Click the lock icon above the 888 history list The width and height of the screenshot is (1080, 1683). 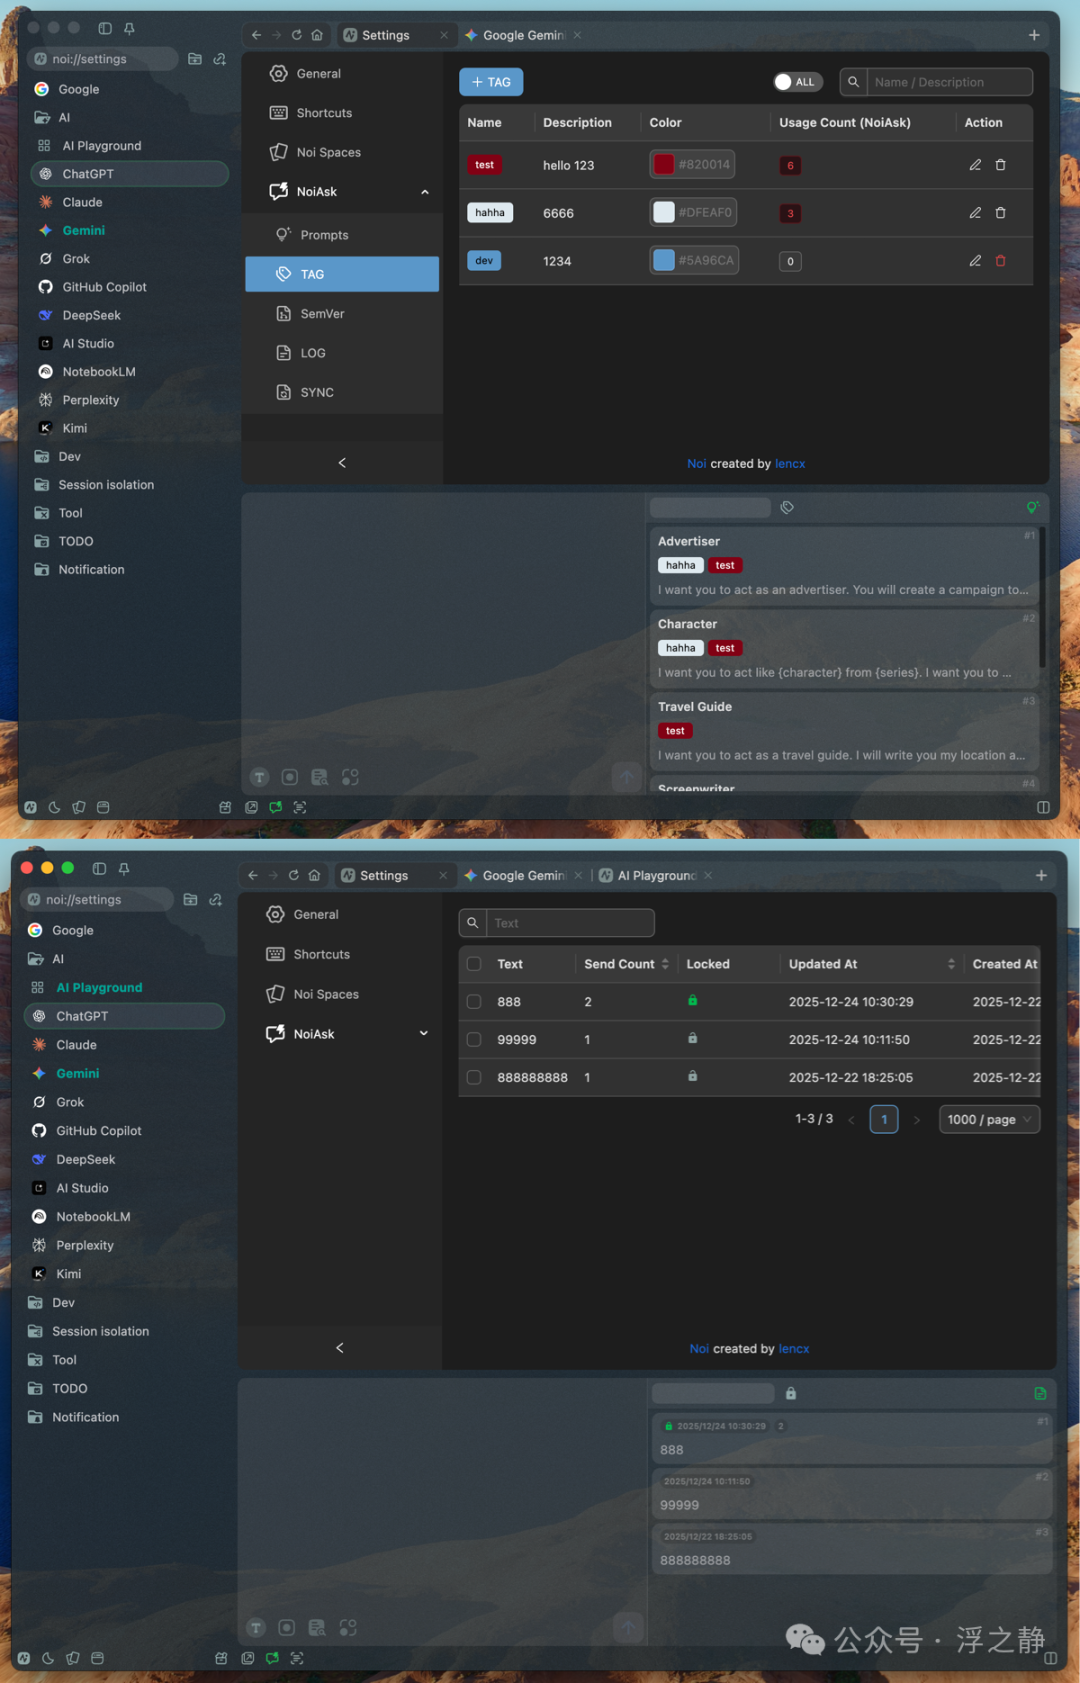pos(791,1393)
